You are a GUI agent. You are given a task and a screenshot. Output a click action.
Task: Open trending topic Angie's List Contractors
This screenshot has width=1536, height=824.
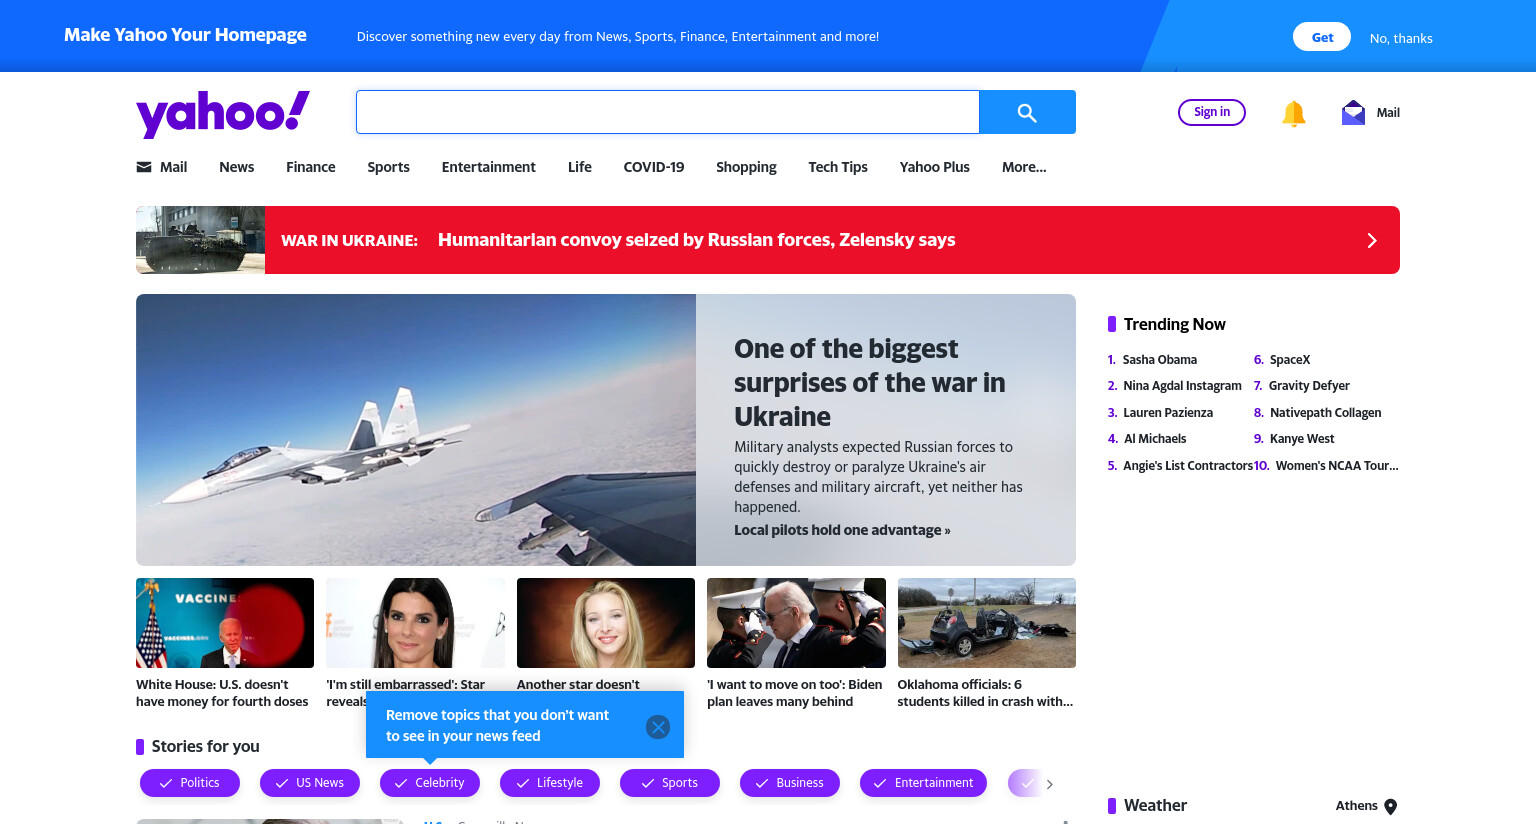click(1188, 466)
